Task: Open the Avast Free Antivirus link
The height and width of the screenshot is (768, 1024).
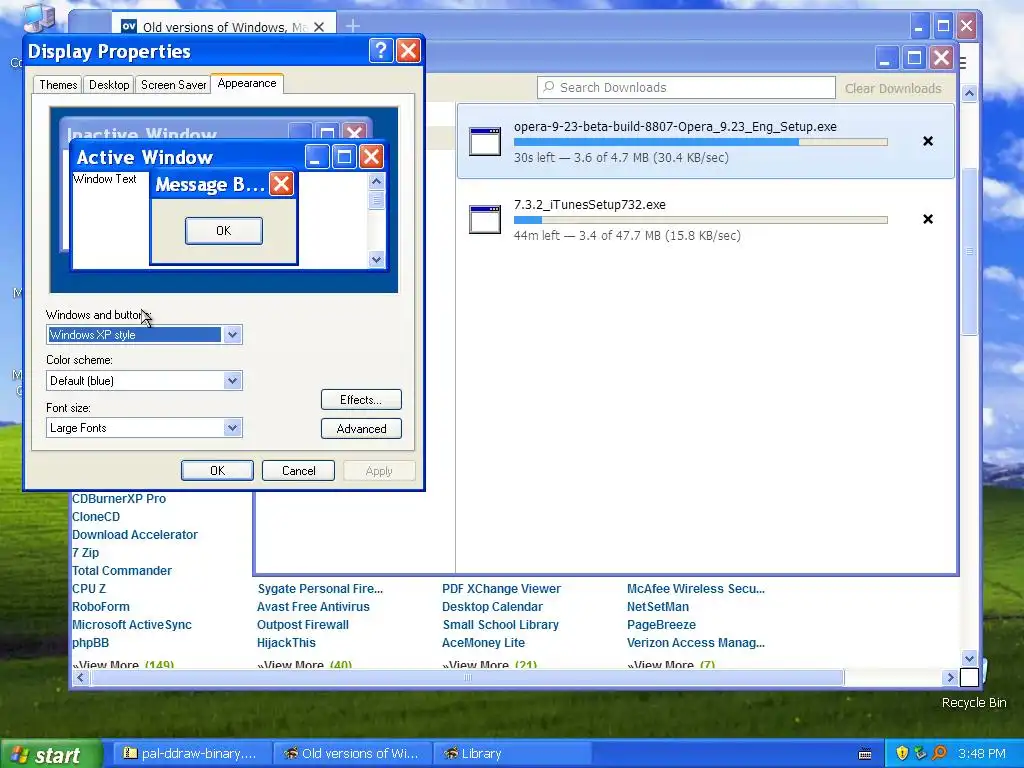Action: click(x=313, y=607)
